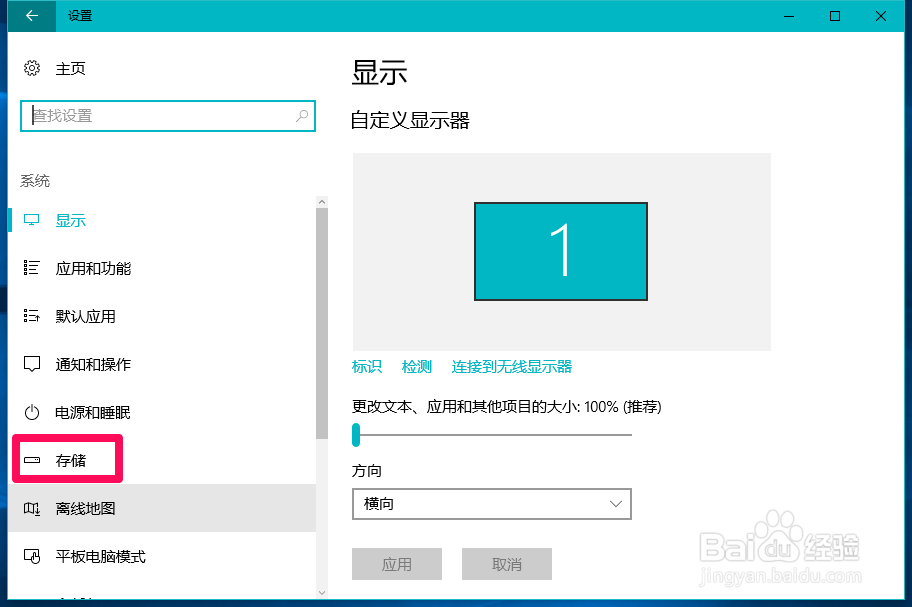Click the 平板电脑模式 tablet icon

coord(31,556)
